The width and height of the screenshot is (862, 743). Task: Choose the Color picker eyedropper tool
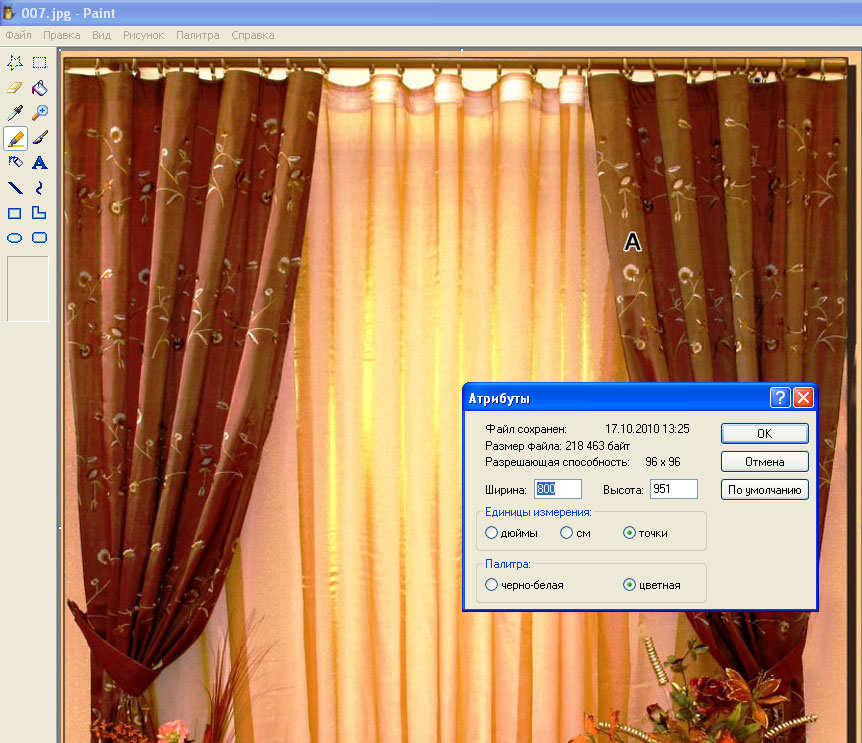point(15,113)
